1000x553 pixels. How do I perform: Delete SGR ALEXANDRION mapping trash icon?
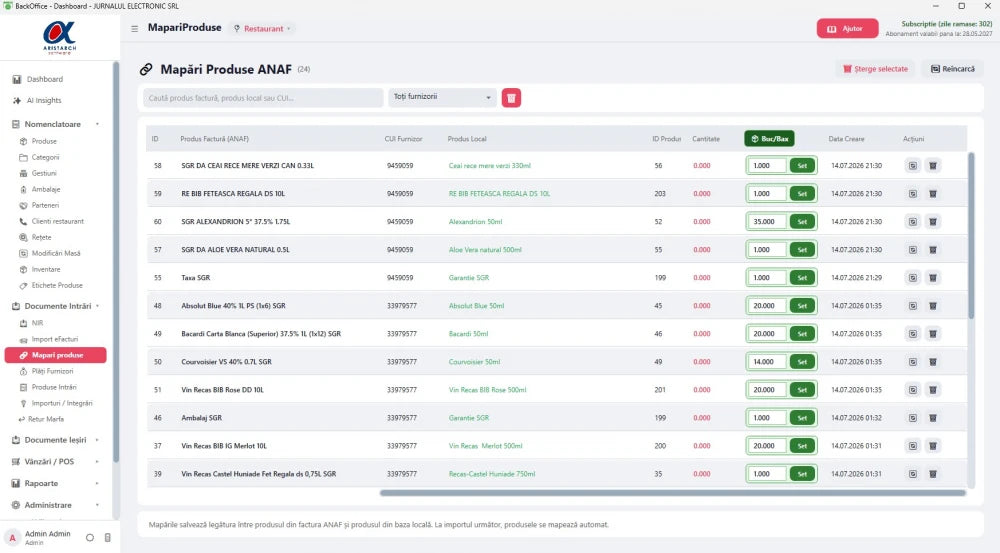point(932,222)
